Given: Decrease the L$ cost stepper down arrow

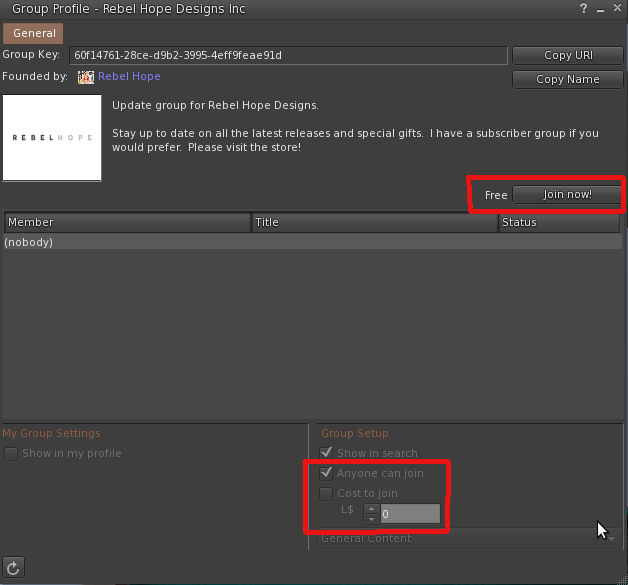Looking at the screenshot, I should click(x=371, y=519).
